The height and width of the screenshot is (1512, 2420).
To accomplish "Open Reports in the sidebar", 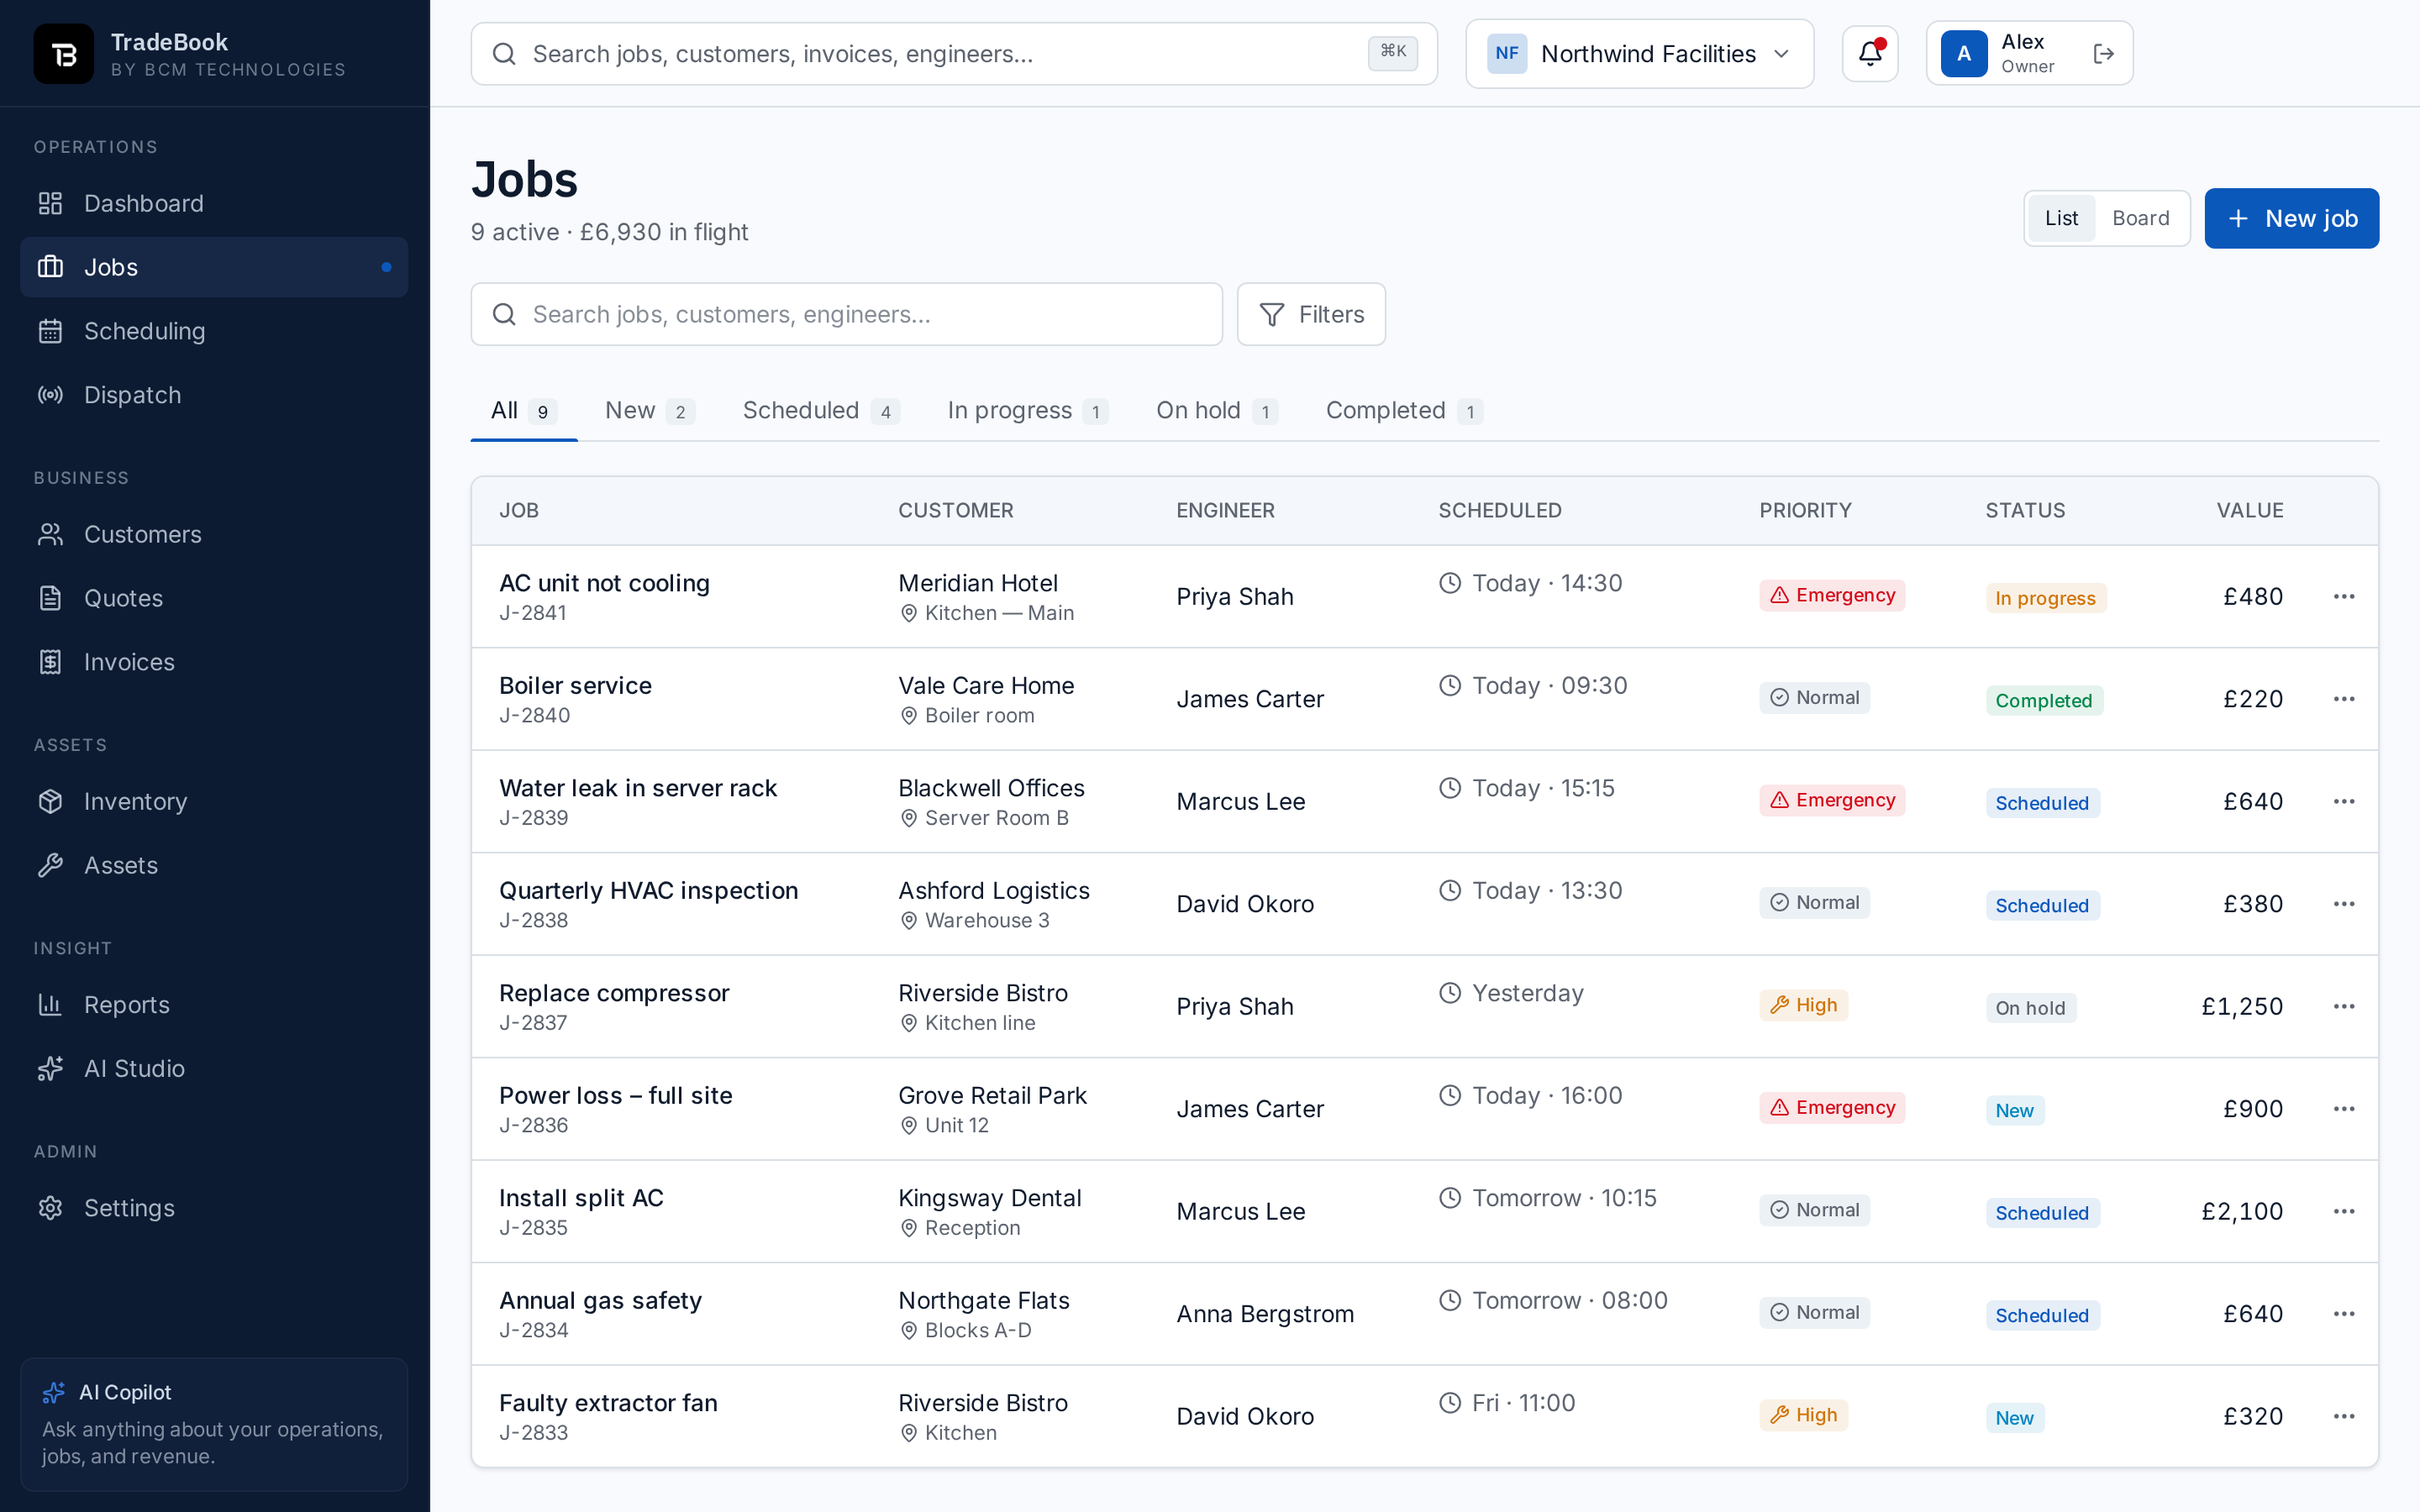I will point(214,1005).
